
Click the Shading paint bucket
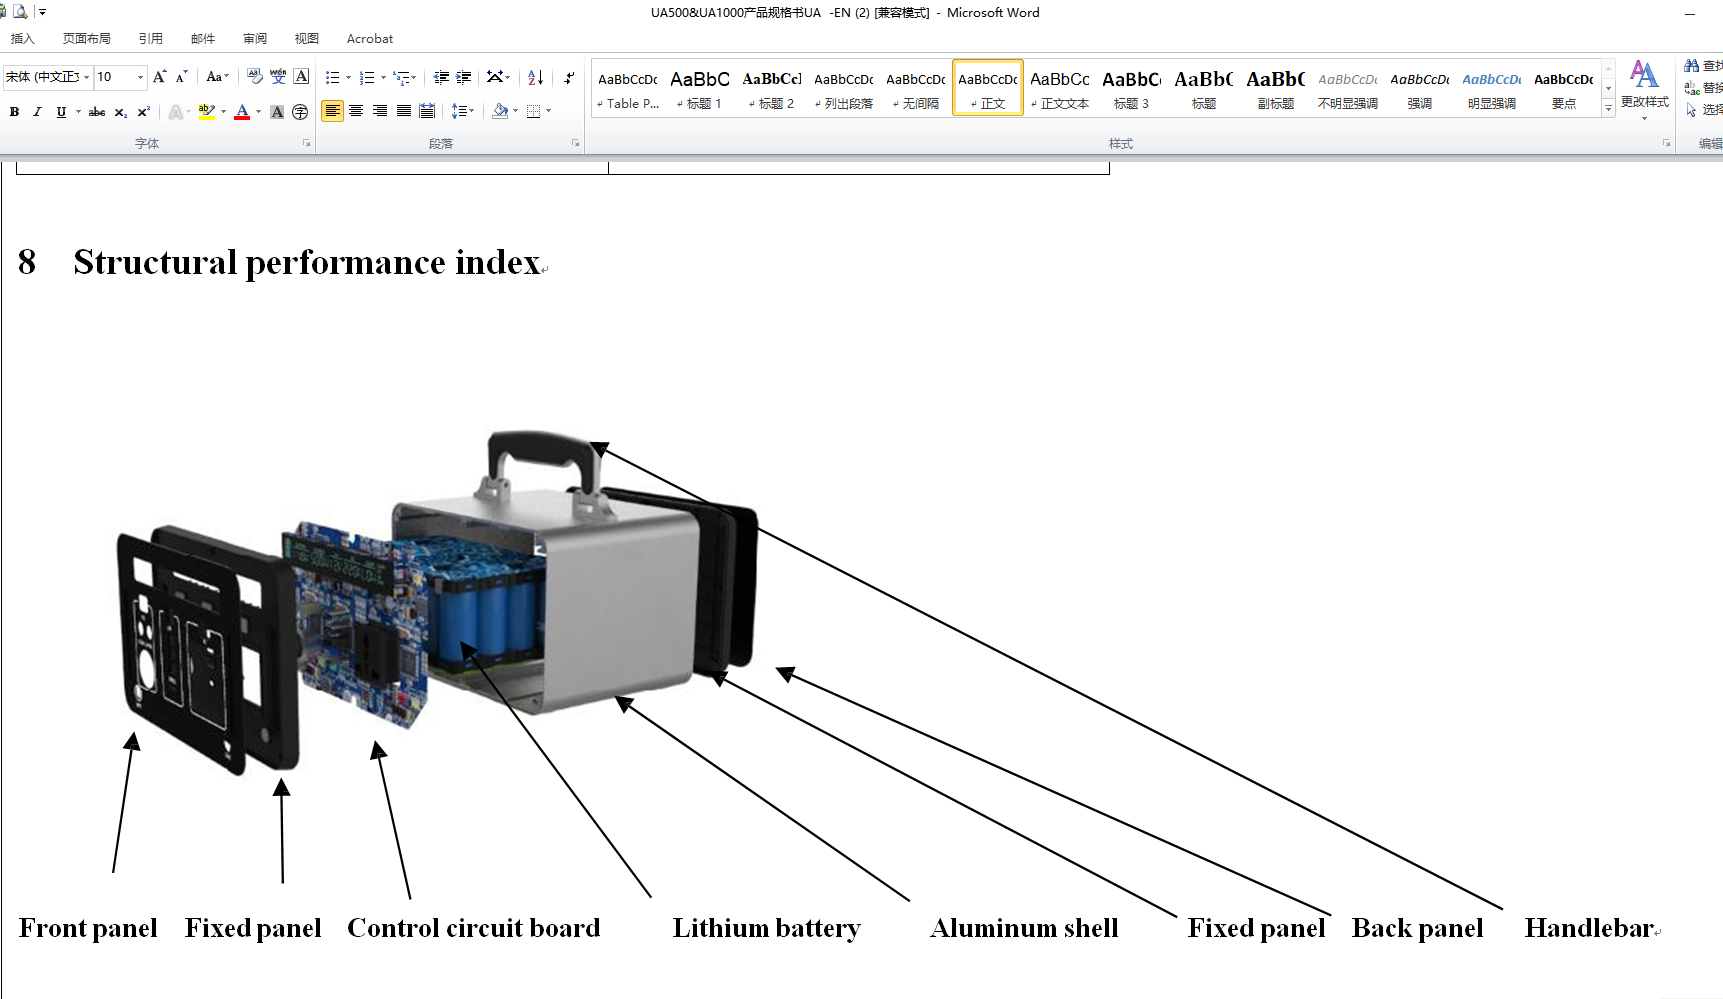[x=500, y=111]
